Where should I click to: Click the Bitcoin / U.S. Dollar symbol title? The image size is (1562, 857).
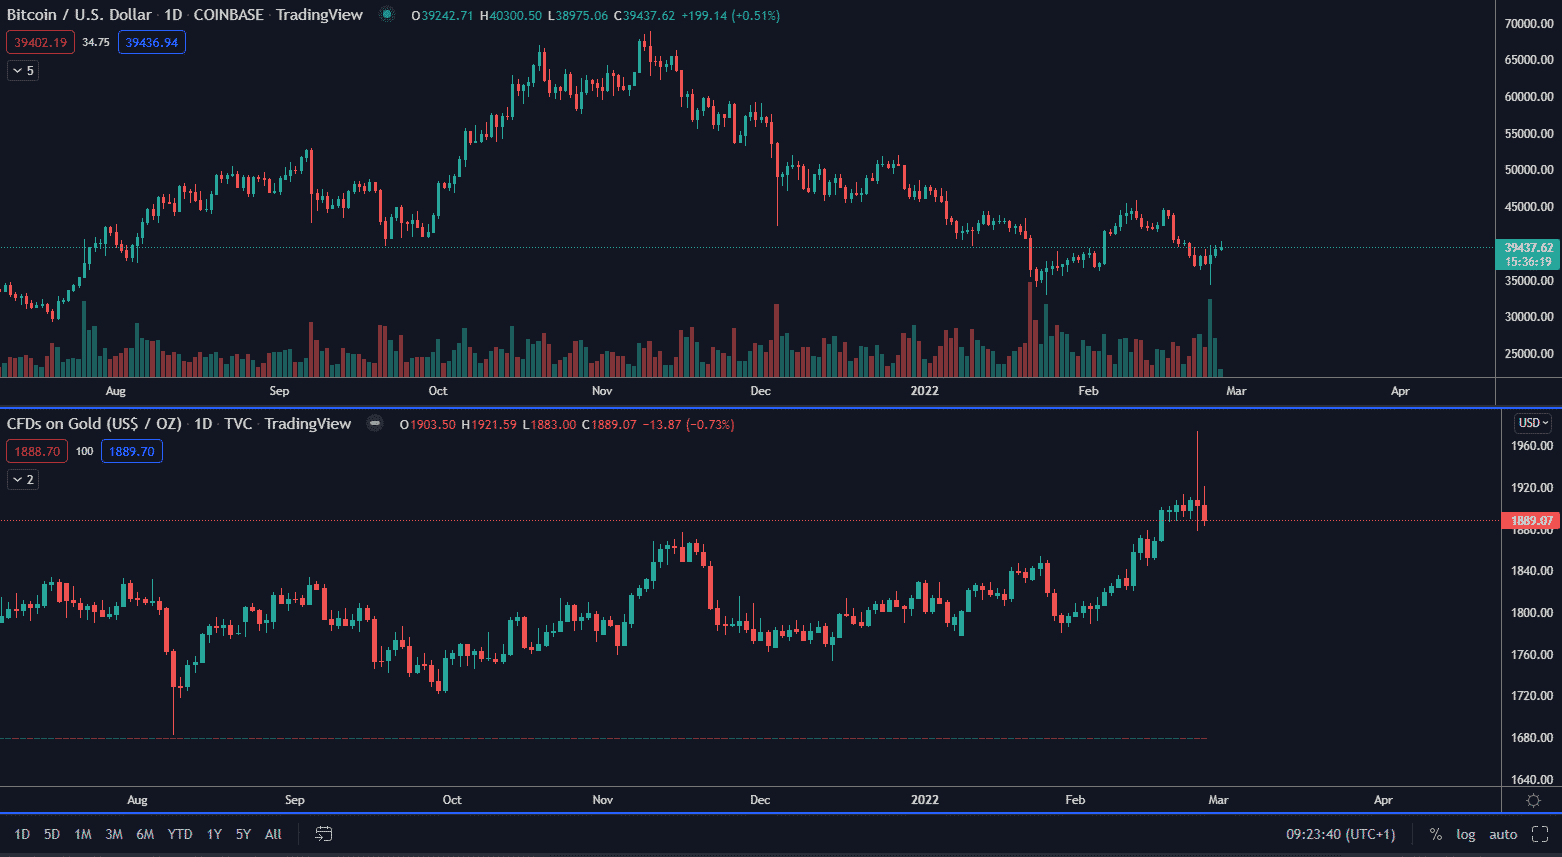[x=79, y=15]
